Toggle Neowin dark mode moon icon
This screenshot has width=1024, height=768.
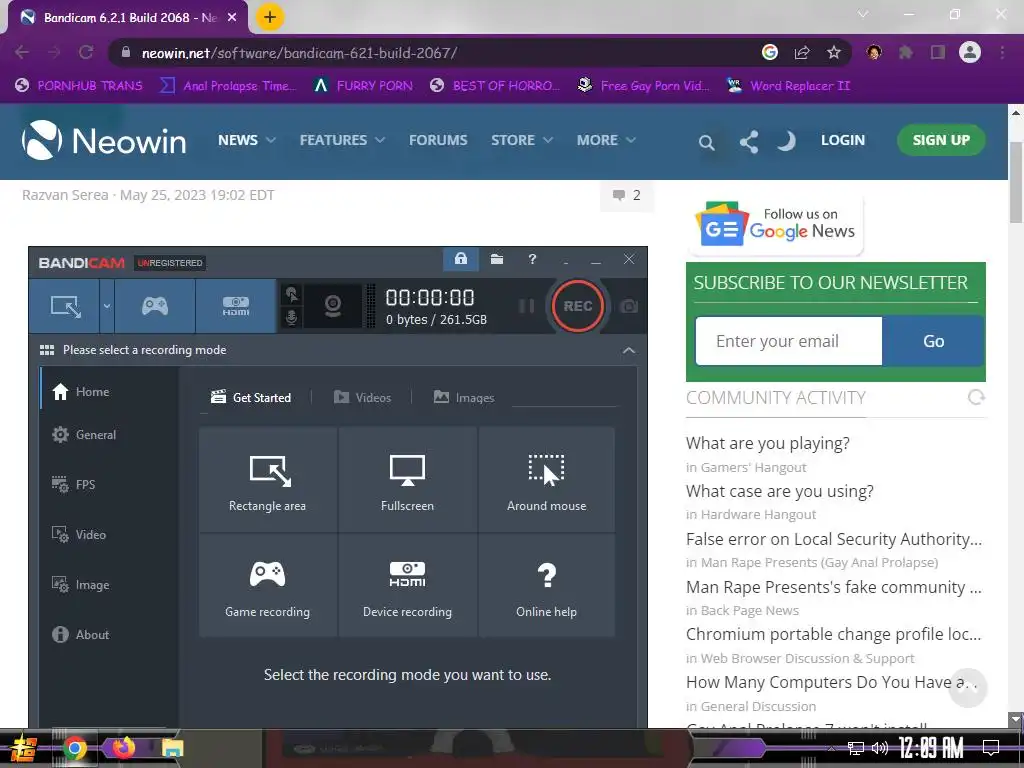(786, 140)
